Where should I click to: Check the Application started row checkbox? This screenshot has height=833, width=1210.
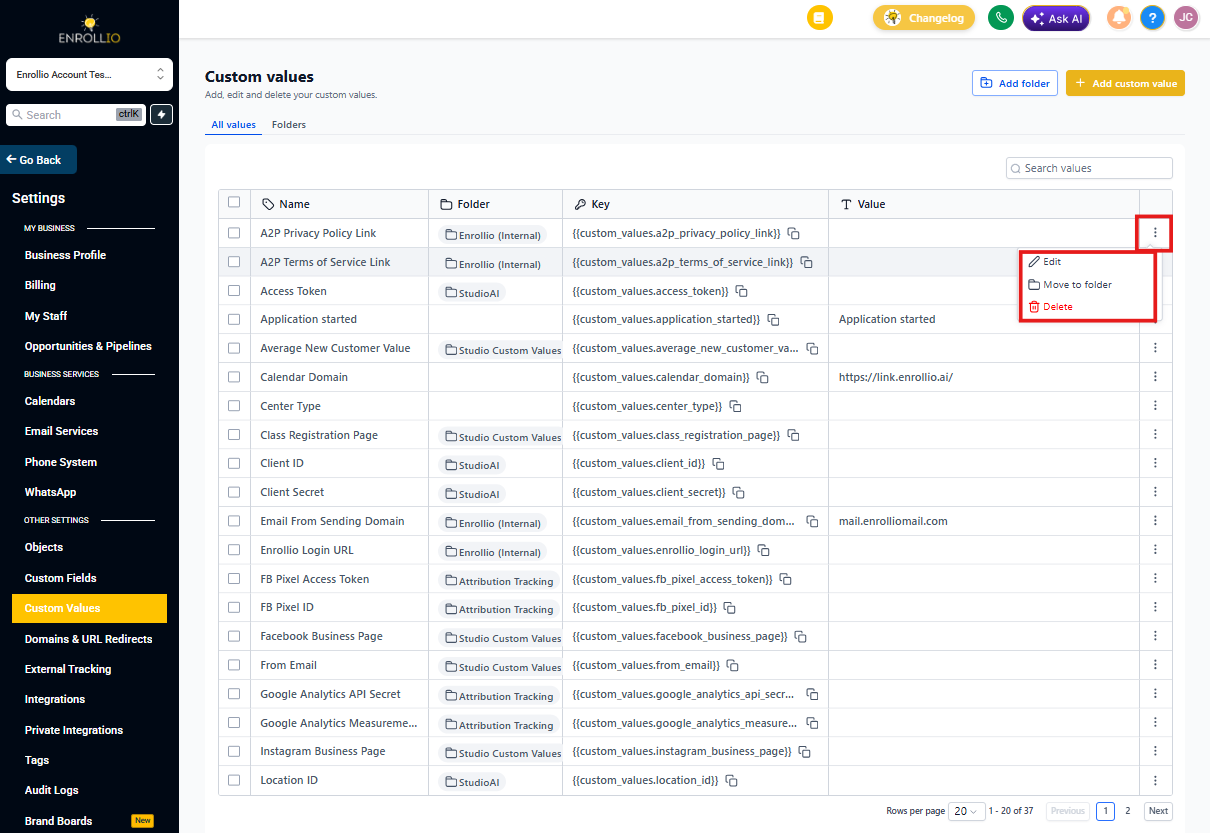click(234, 320)
